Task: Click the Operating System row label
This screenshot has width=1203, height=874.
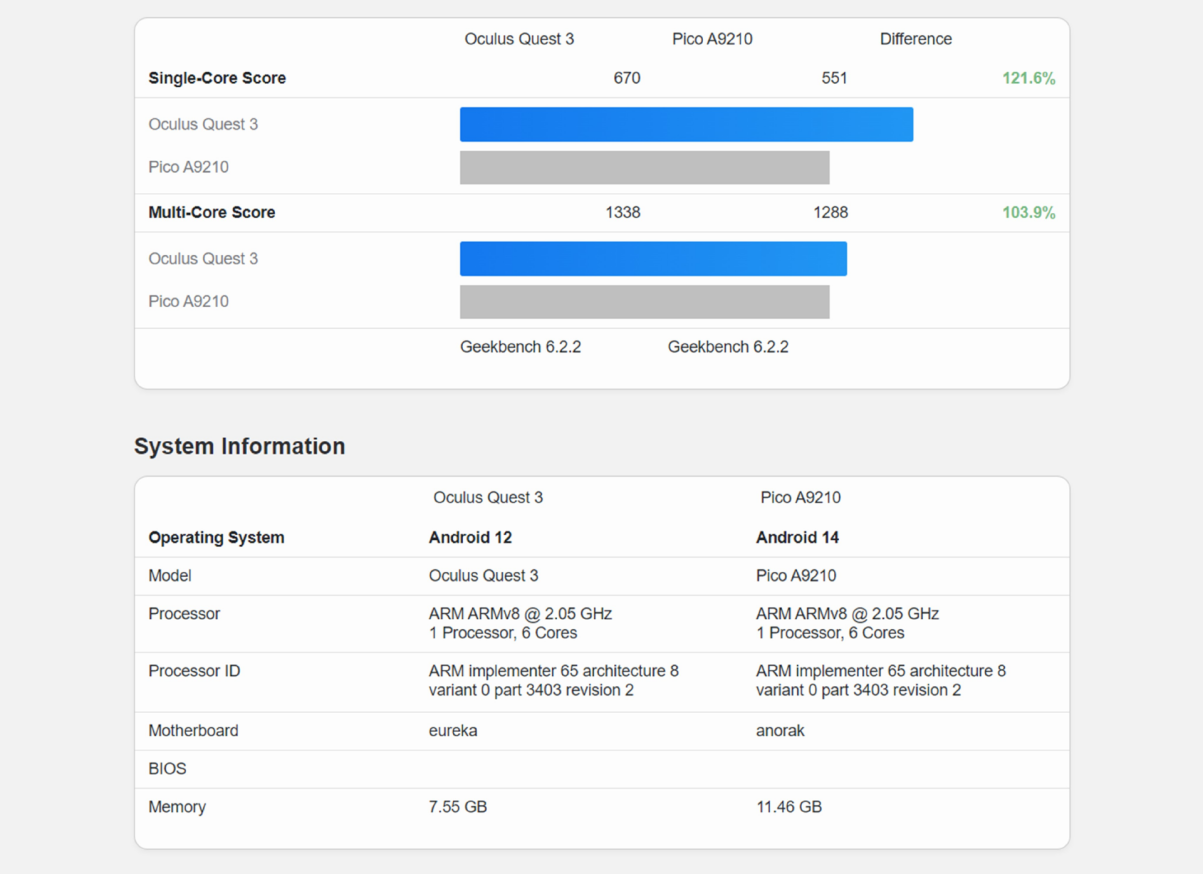Action: (x=216, y=537)
